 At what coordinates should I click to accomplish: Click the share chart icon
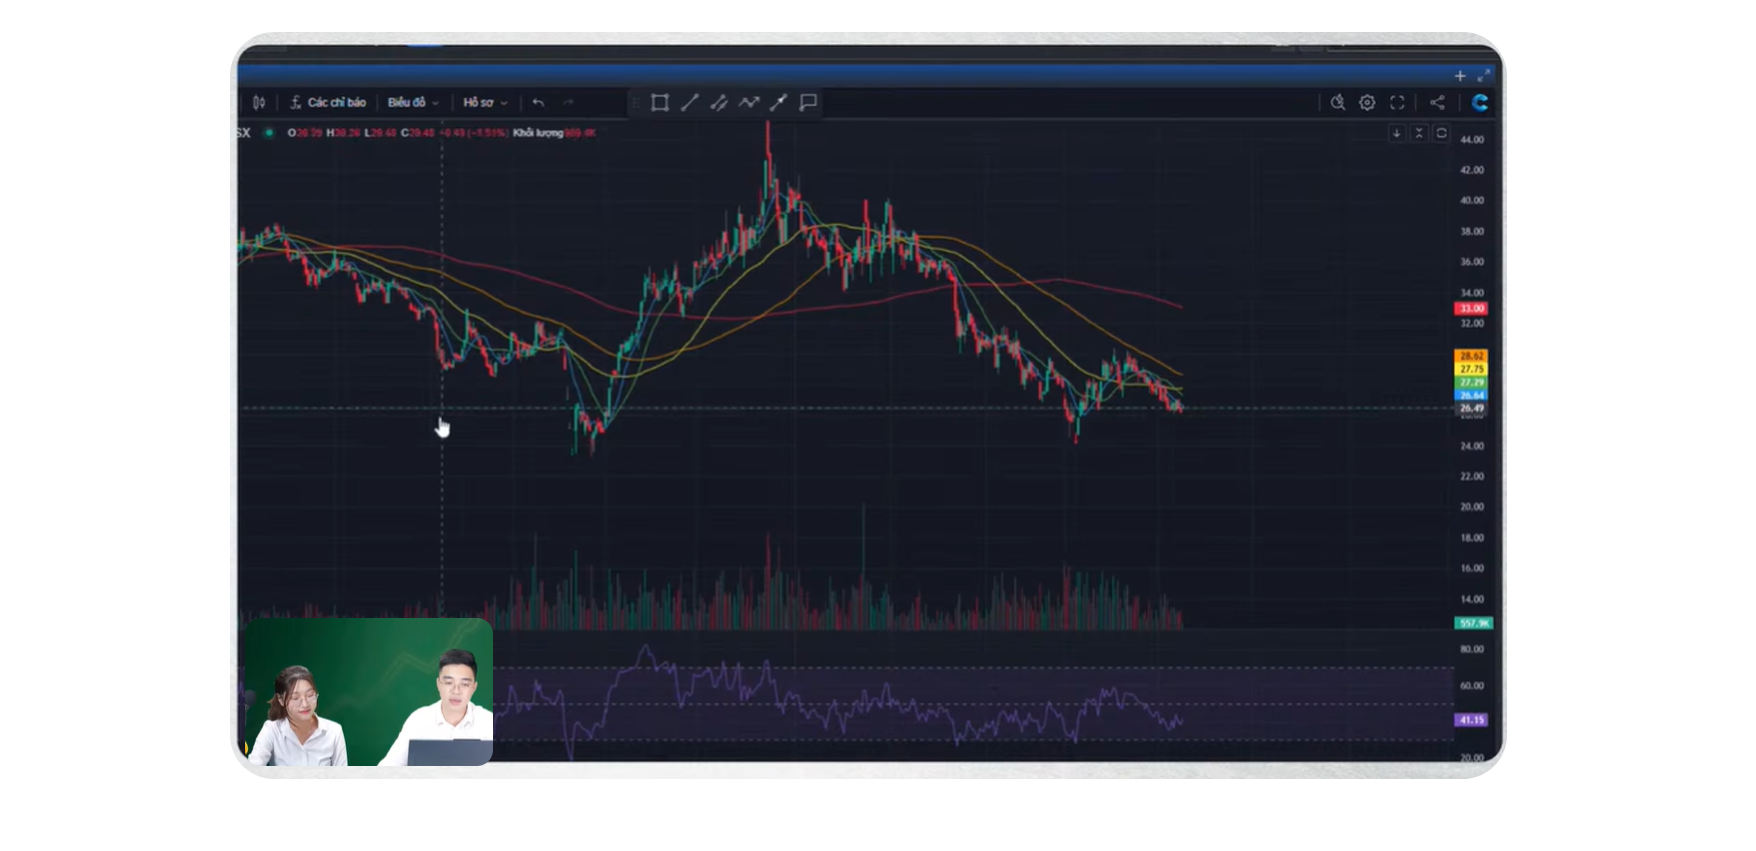coord(1437,102)
